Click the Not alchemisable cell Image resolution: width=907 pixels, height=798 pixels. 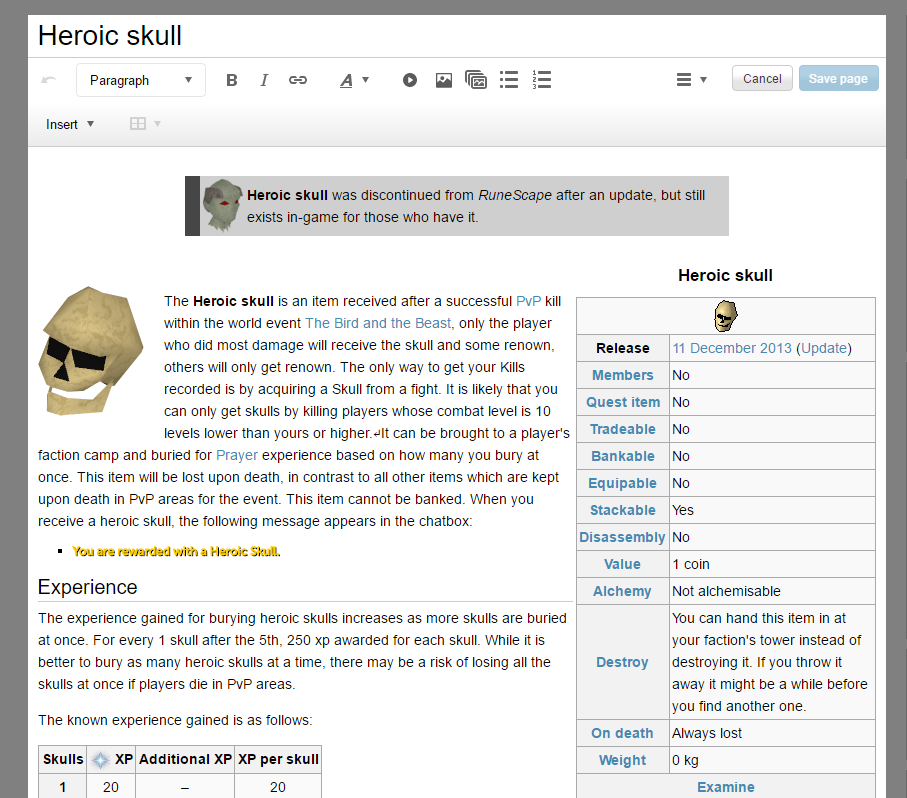tap(772, 591)
